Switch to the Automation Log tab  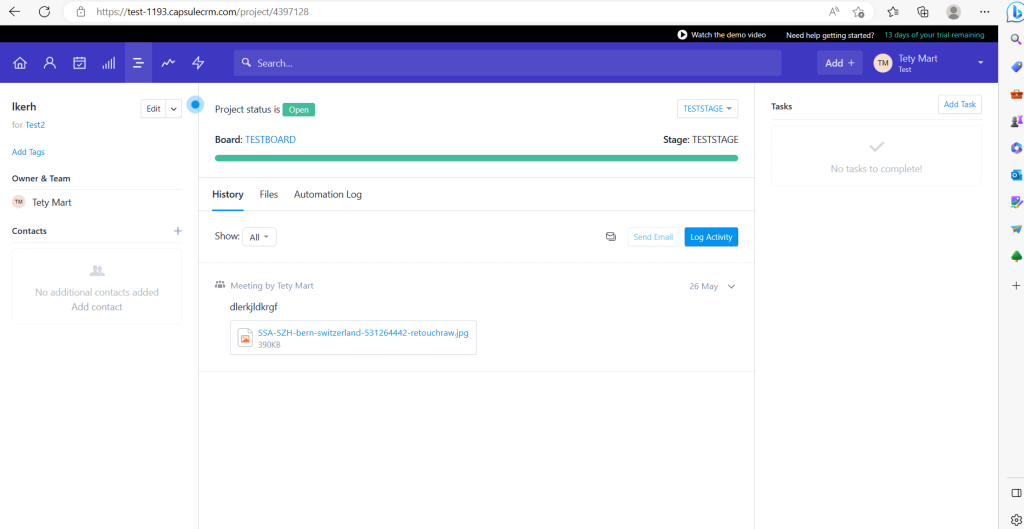(328, 195)
